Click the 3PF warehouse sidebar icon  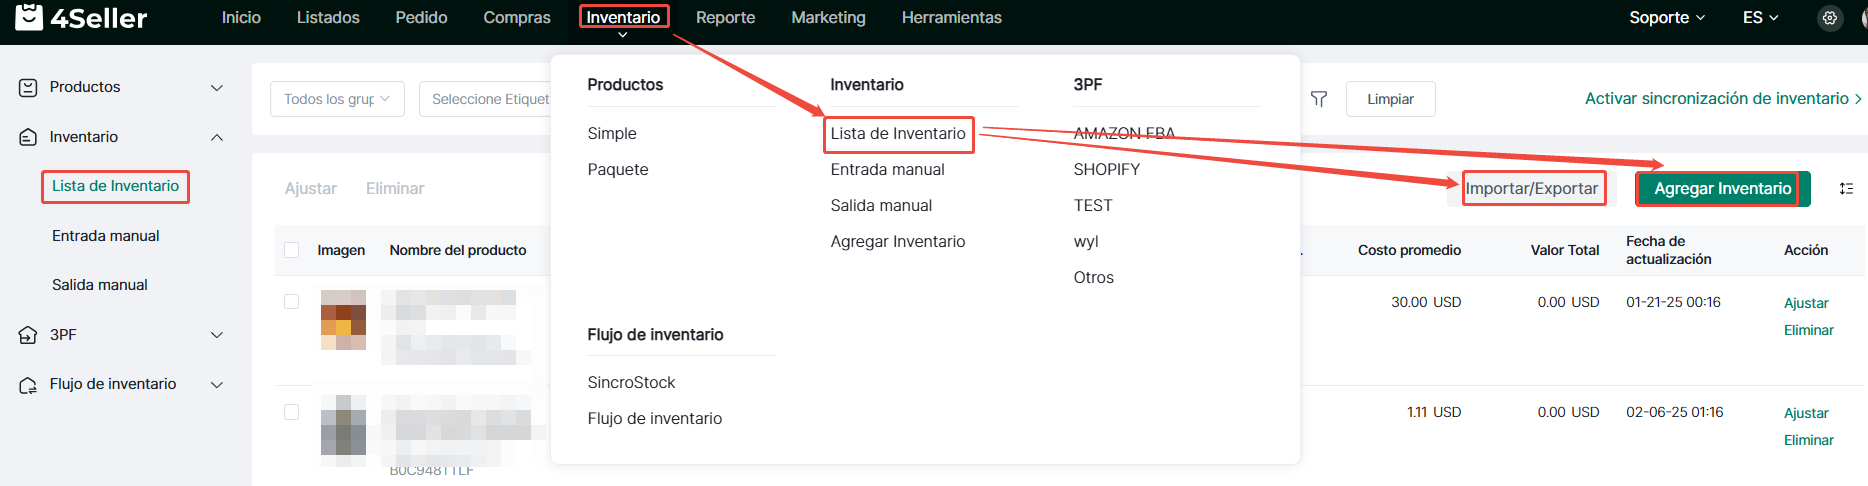[x=28, y=335]
